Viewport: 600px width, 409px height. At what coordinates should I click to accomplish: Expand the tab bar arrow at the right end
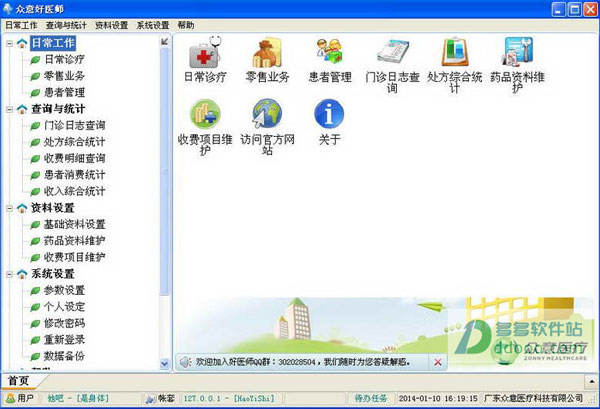(591, 381)
